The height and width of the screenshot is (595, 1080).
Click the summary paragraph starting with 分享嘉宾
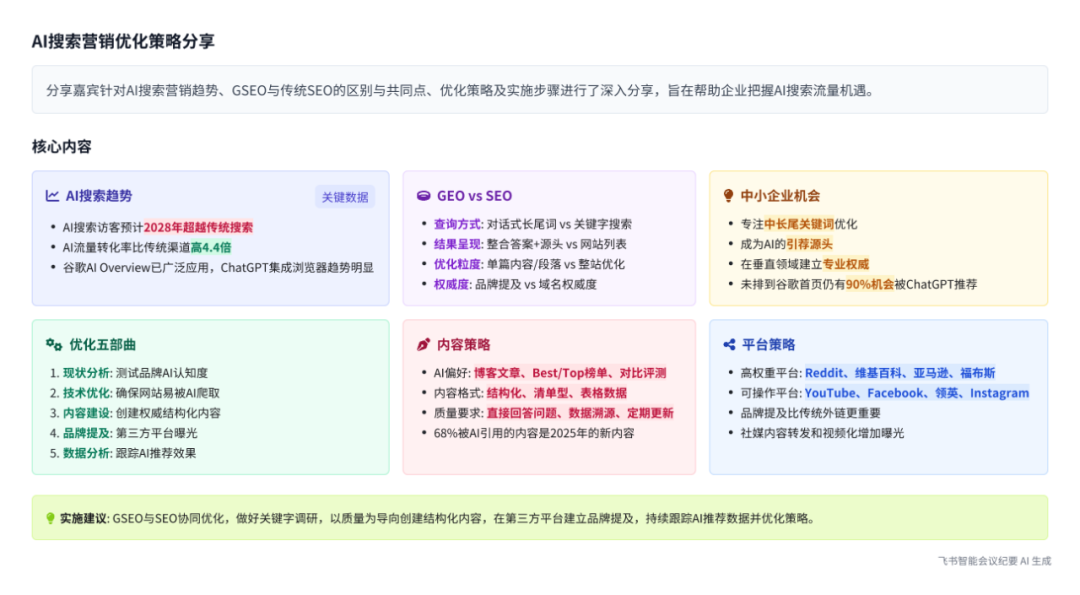pos(460,90)
